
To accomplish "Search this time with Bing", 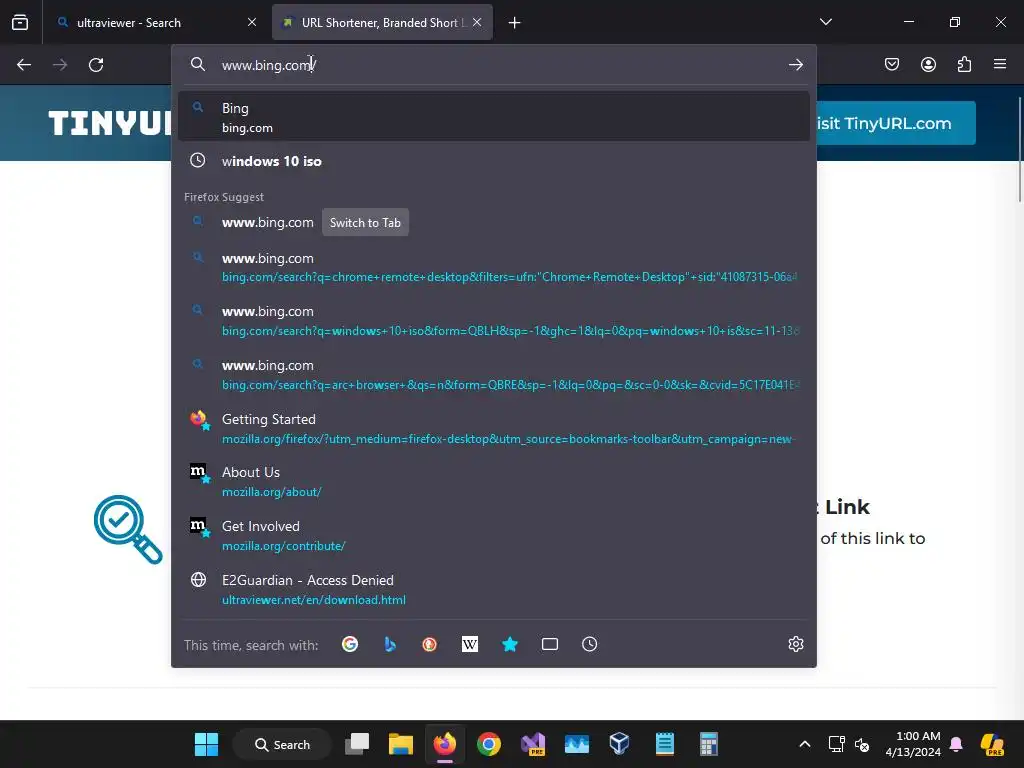I will pyautogui.click(x=390, y=645).
